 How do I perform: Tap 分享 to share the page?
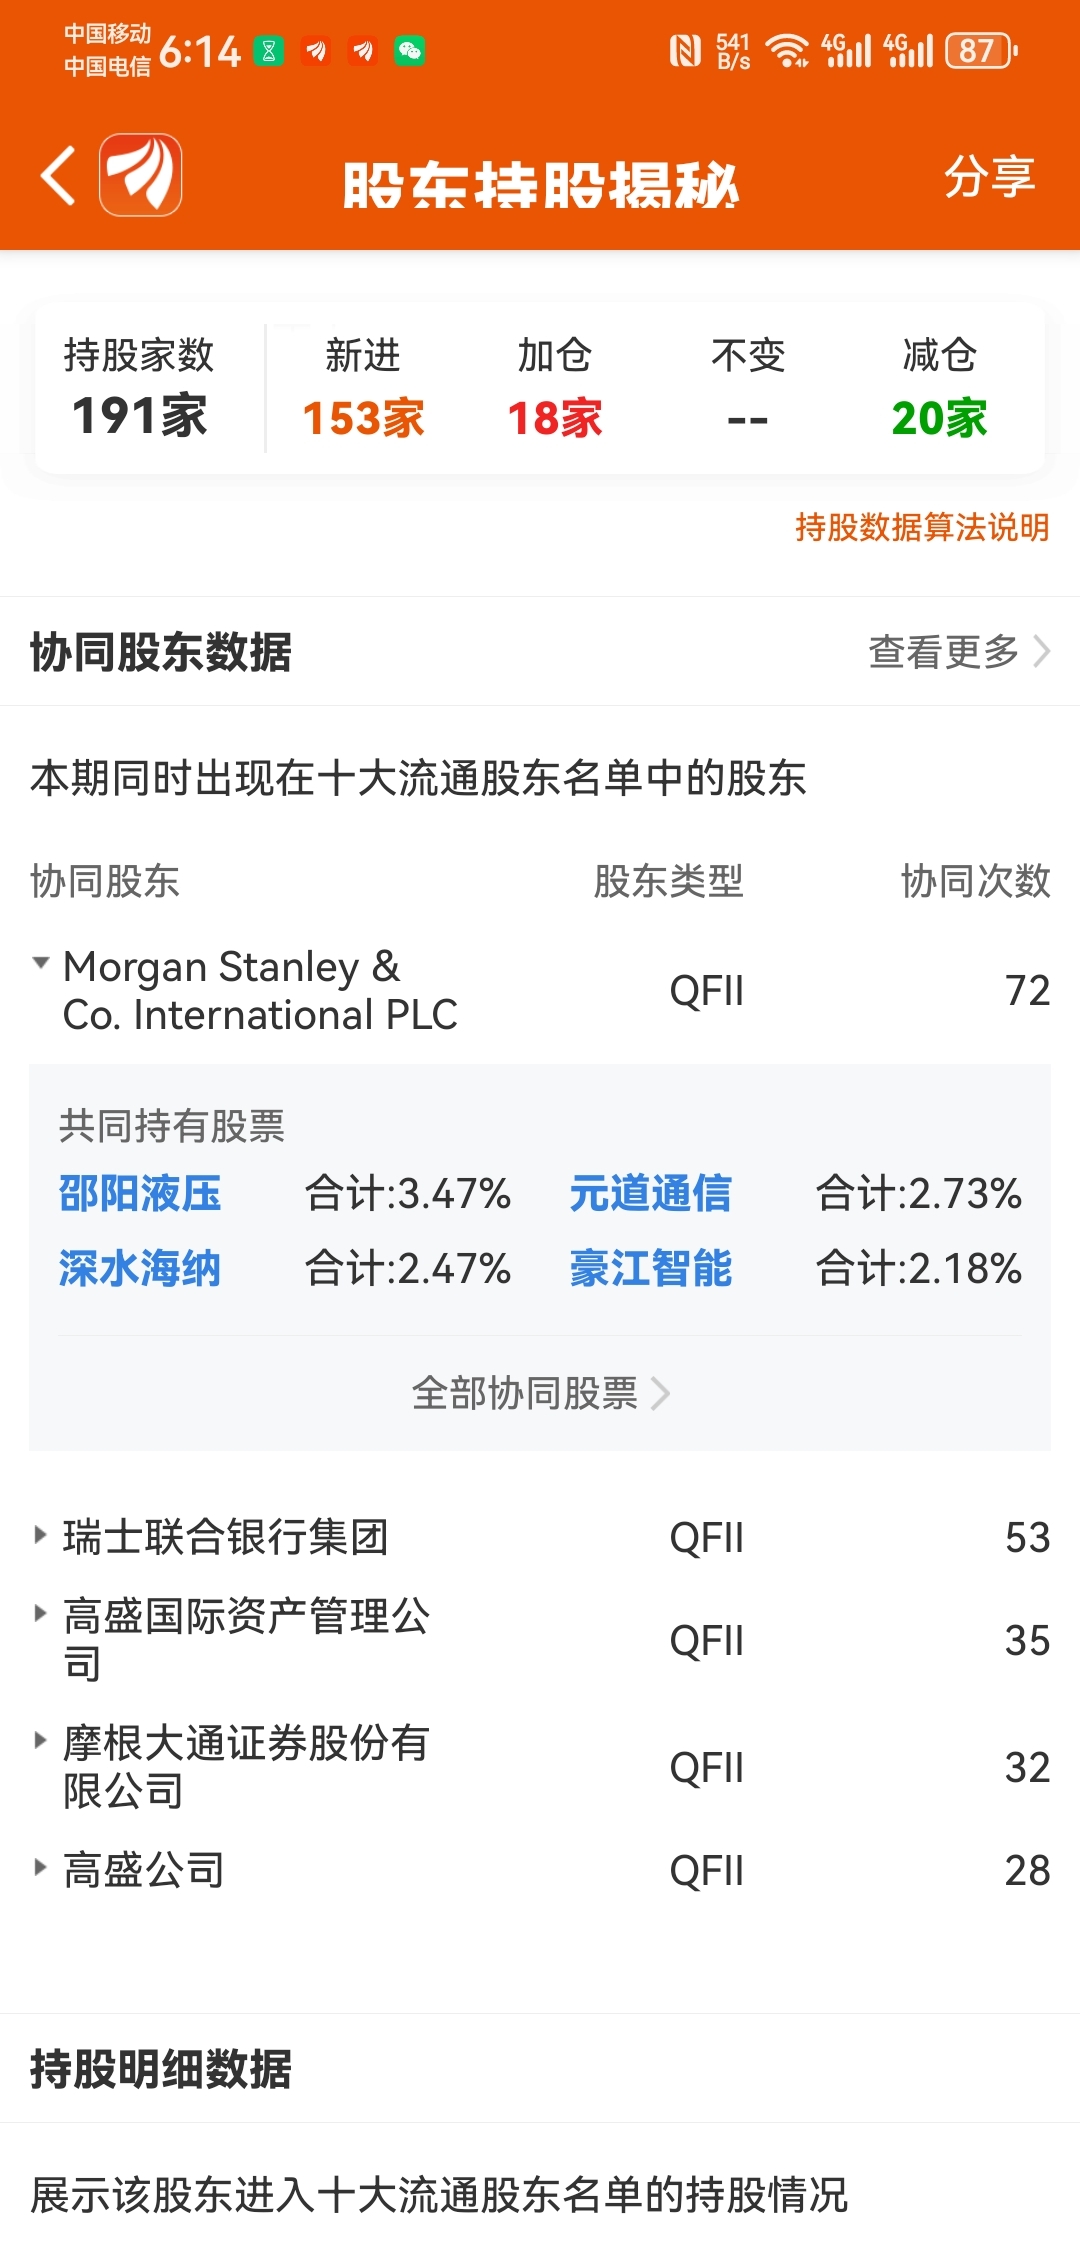pyautogui.click(x=989, y=177)
